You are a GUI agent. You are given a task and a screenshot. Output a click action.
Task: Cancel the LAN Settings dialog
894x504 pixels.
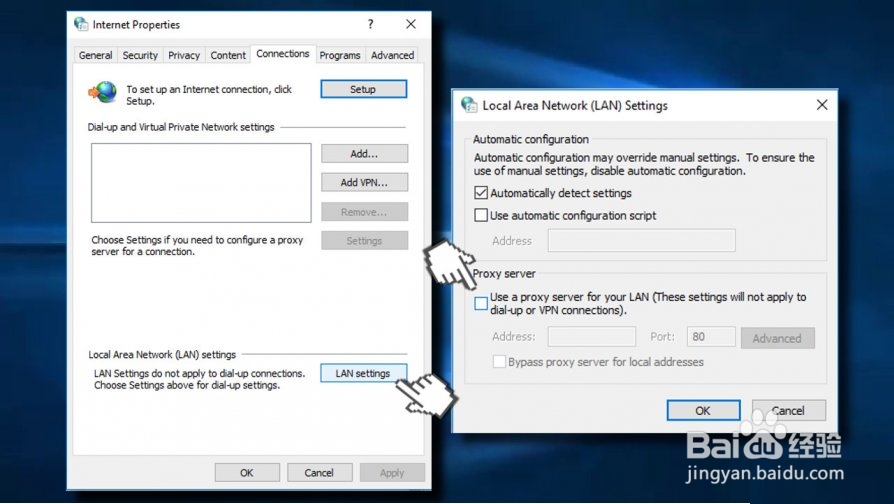point(789,410)
